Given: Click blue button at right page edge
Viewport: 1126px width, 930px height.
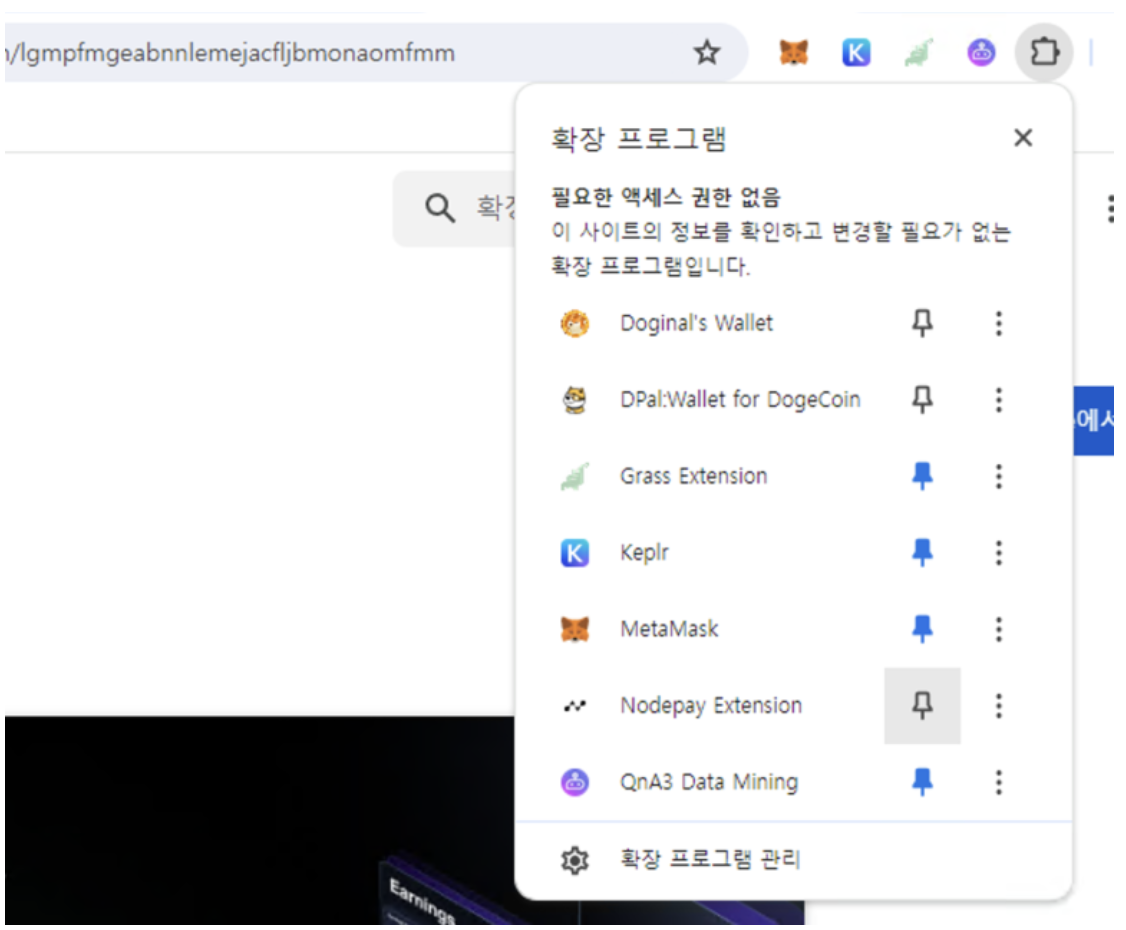Looking at the screenshot, I should (x=1094, y=421).
